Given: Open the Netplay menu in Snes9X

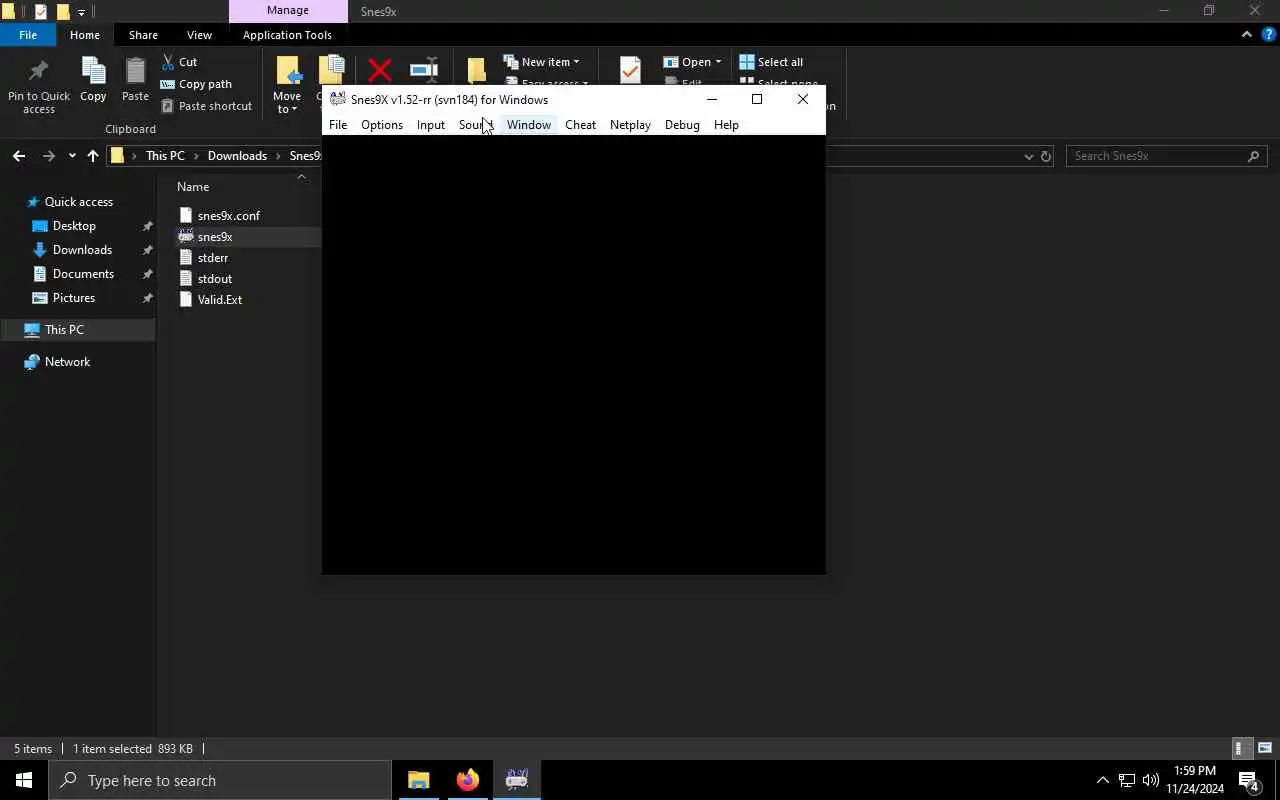Looking at the screenshot, I should click(630, 125).
